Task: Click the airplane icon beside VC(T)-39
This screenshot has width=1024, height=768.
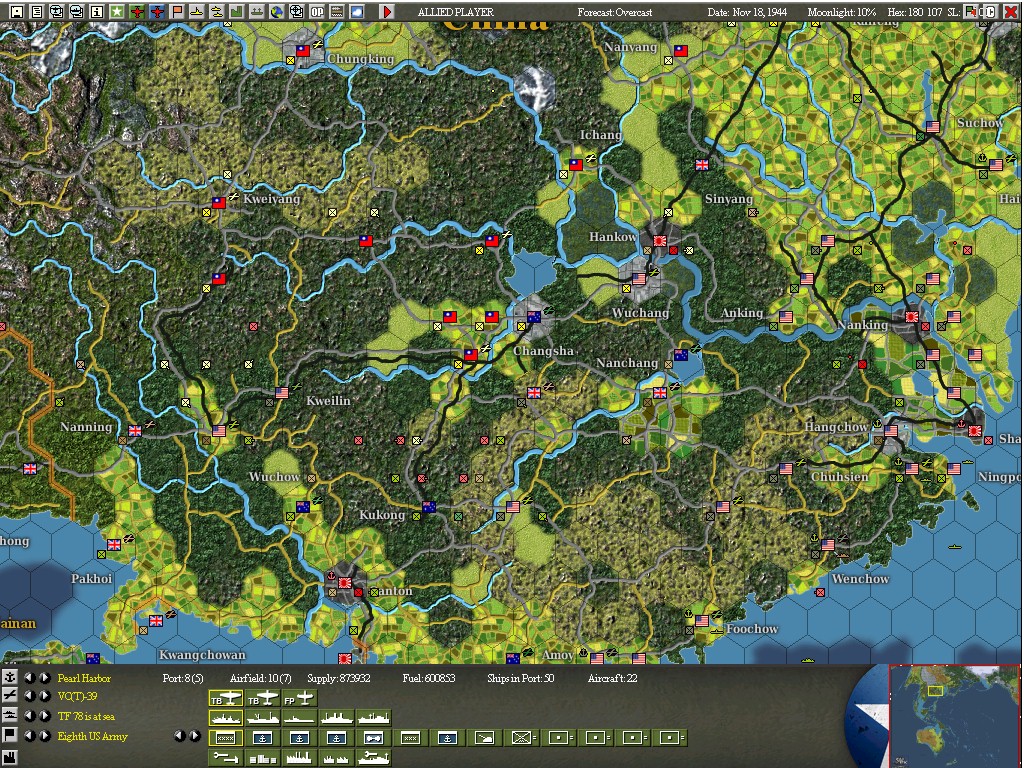Action: 10,696
